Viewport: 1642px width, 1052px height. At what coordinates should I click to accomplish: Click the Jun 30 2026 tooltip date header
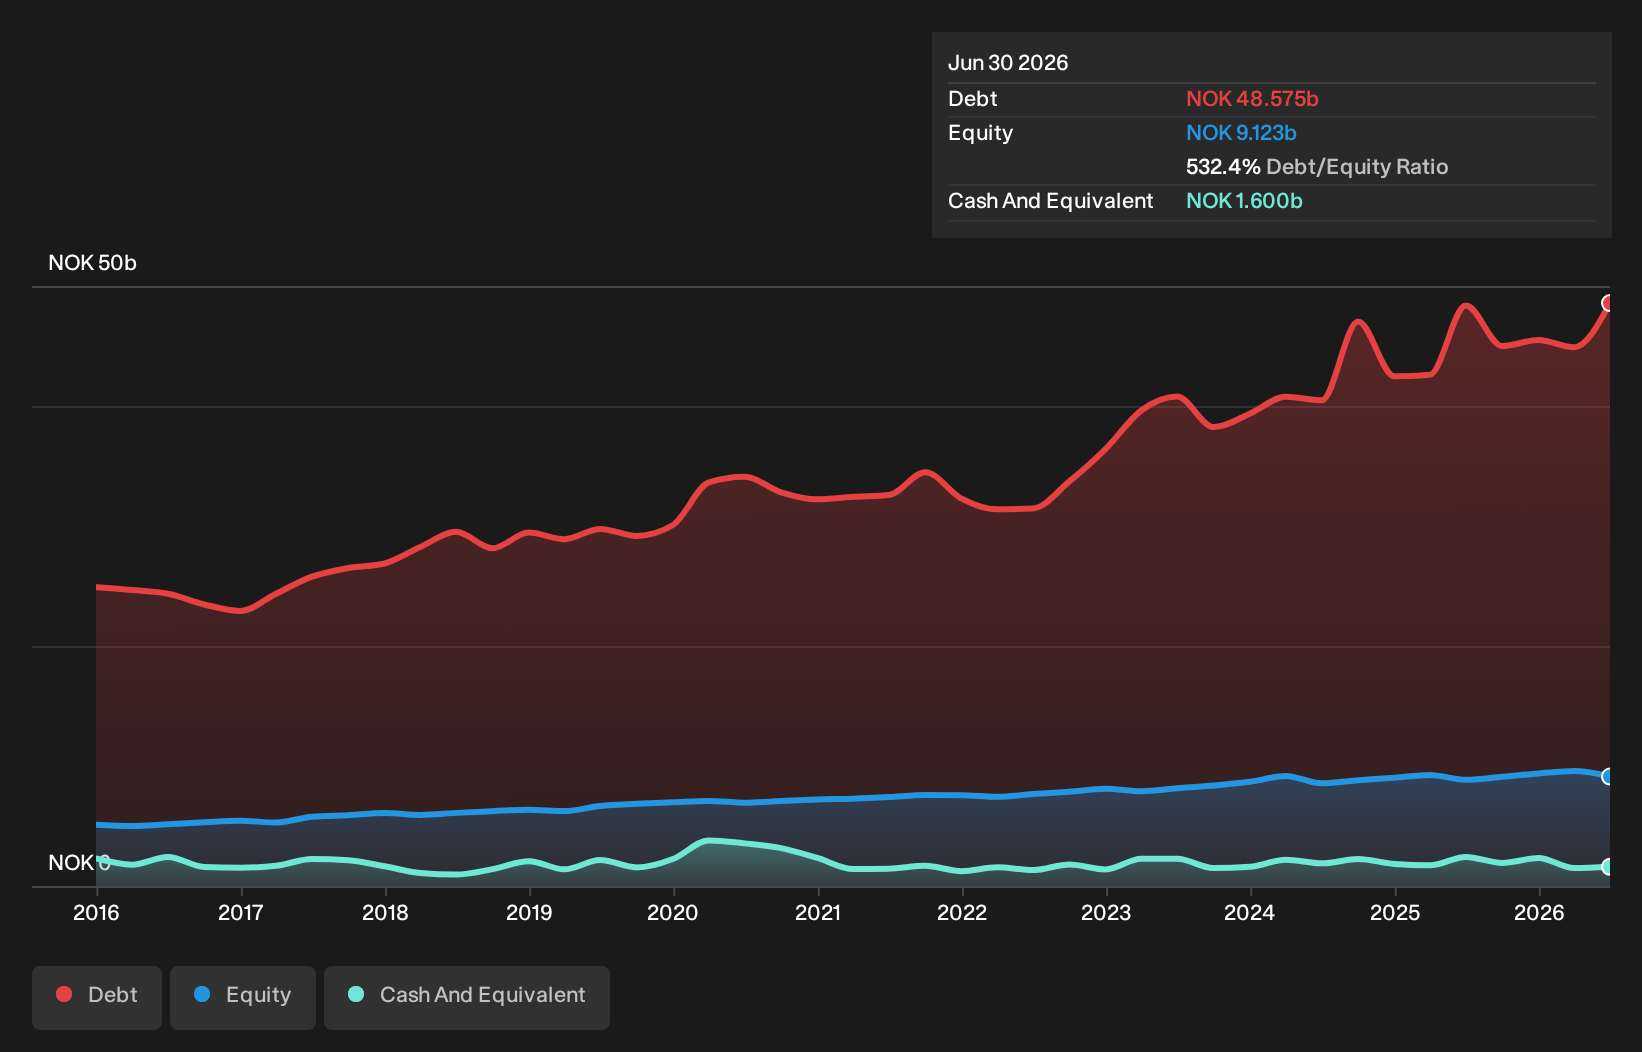point(1008,63)
